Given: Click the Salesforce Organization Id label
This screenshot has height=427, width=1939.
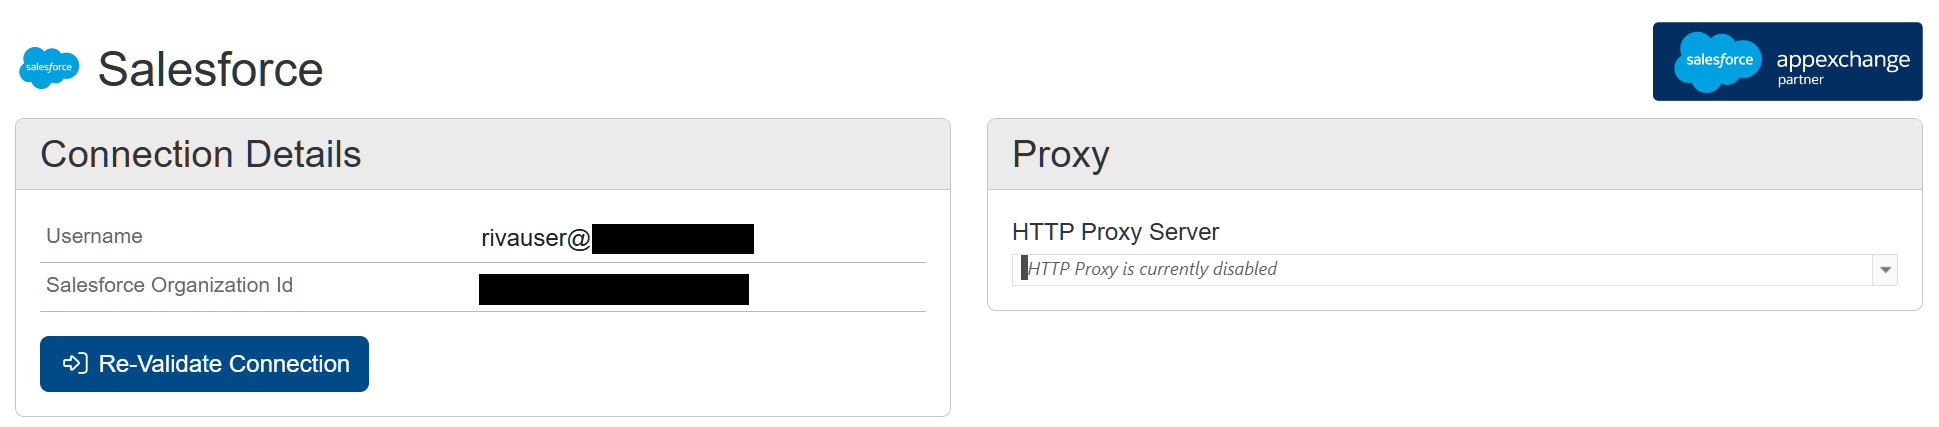Looking at the screenshot, I should [x=169, y=285].
